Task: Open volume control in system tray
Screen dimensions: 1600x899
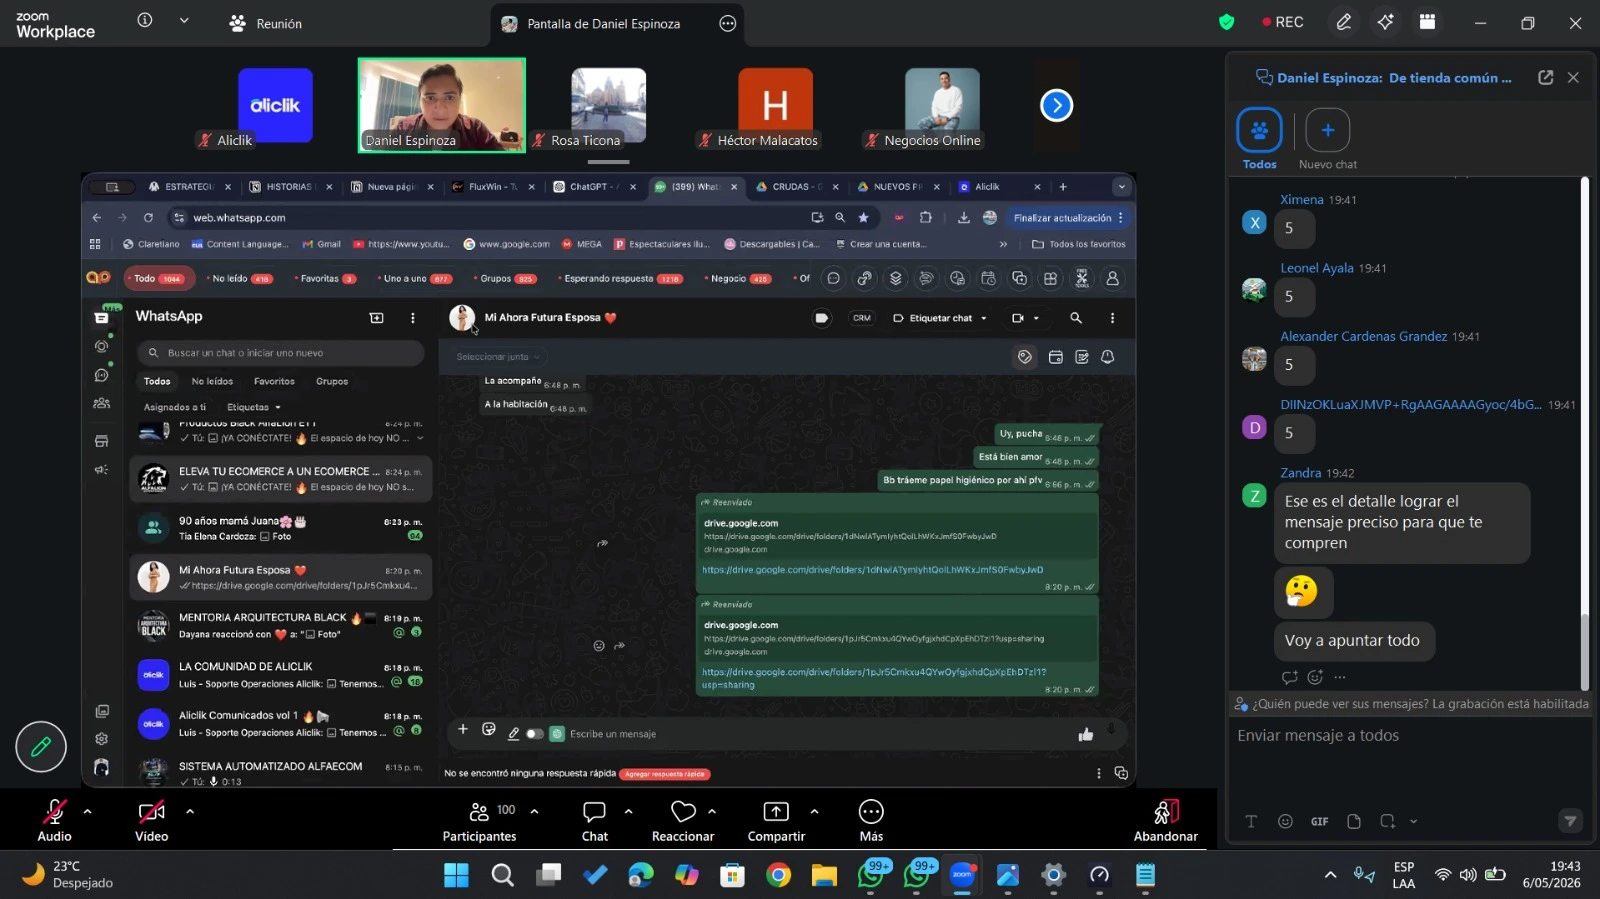Action: point(1468,875)
